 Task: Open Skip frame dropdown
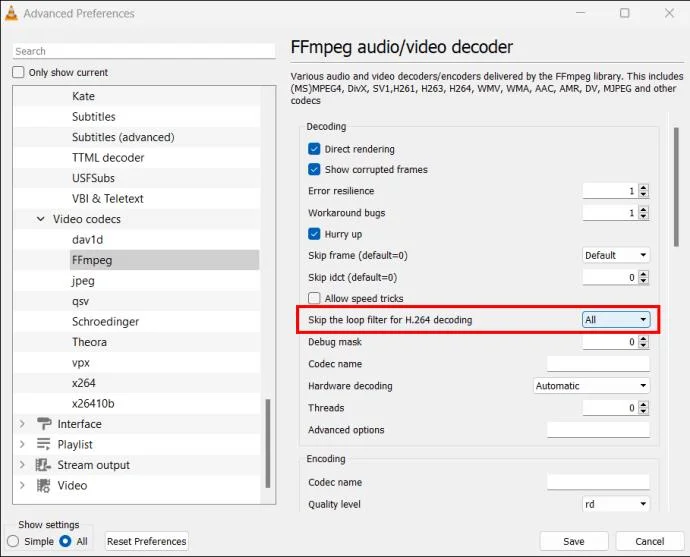(616, 255)
